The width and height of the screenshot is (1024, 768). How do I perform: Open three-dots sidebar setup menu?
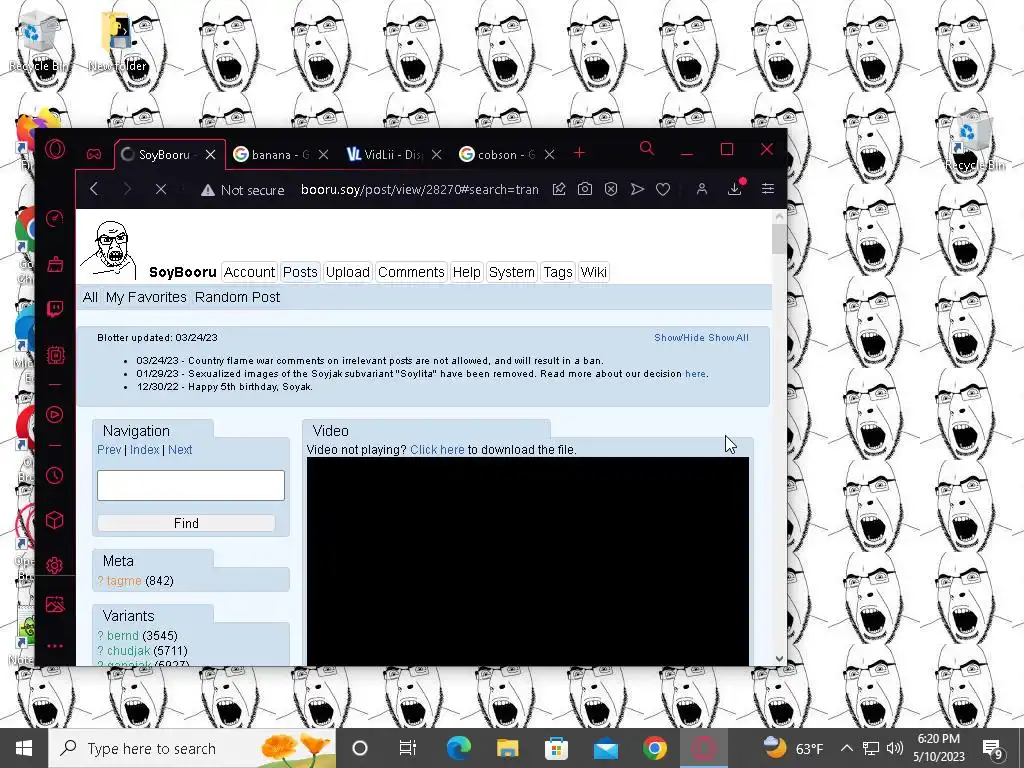coord(55,646)
